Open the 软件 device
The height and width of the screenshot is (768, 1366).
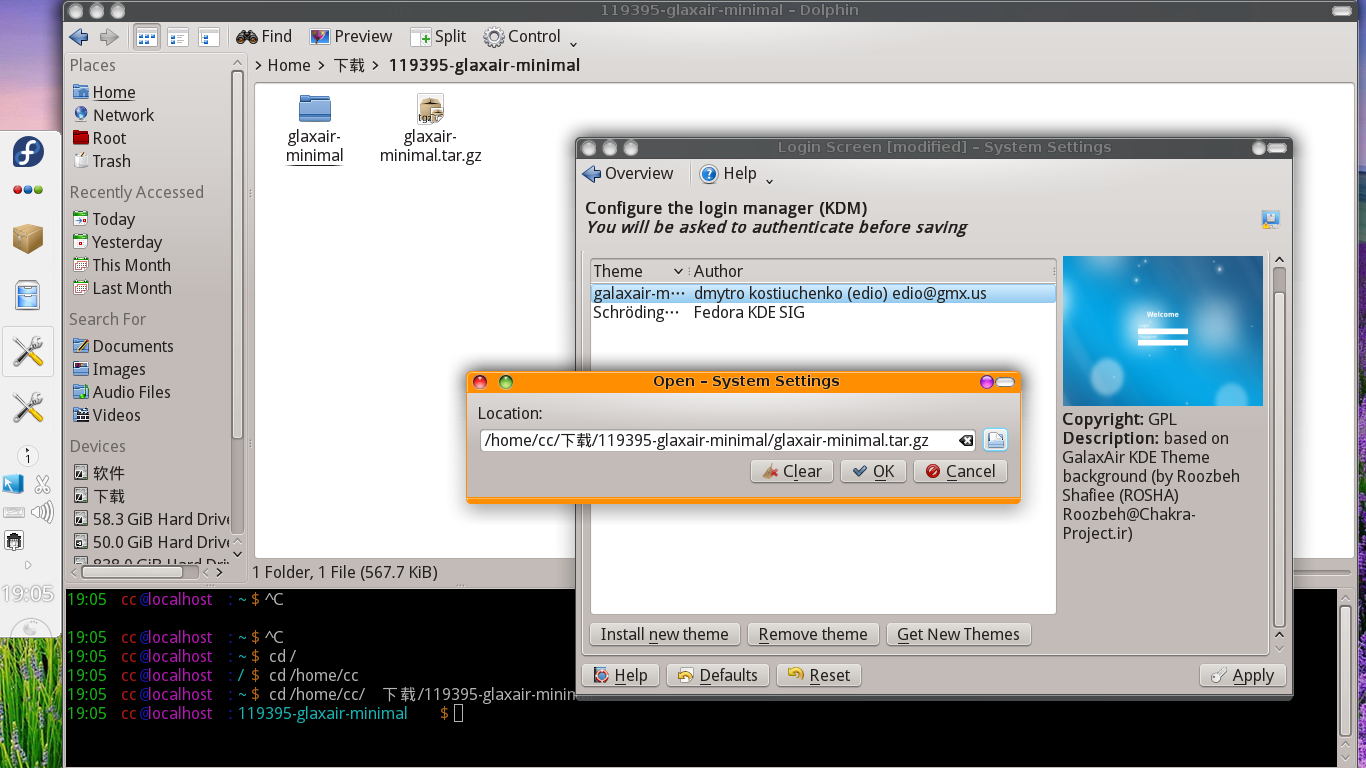98,473
